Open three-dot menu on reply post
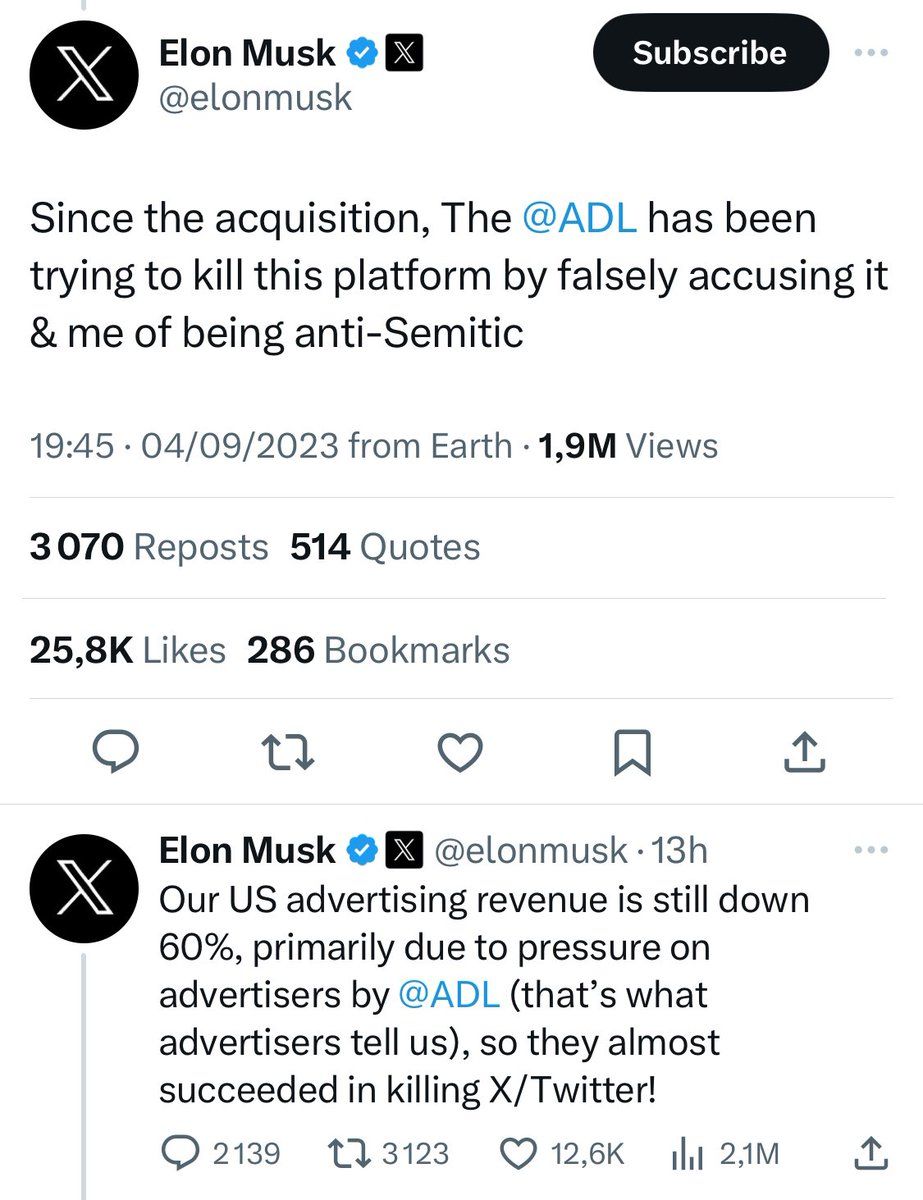The width and height of the screenshot is (923, 1200). pos(871,851)
